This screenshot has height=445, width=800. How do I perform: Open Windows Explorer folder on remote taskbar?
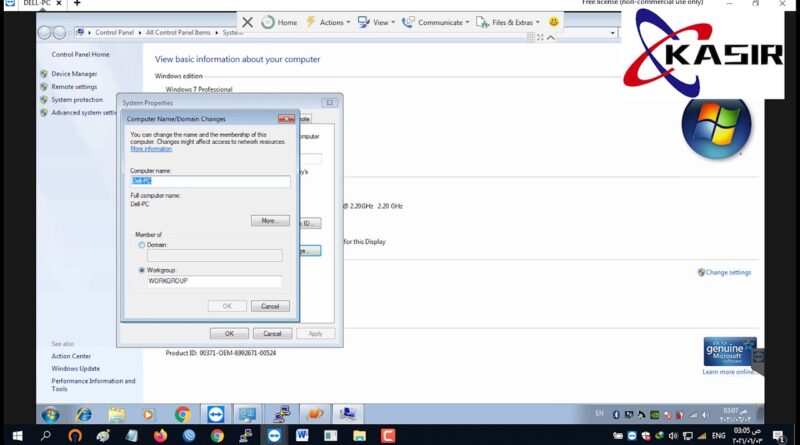116,414
